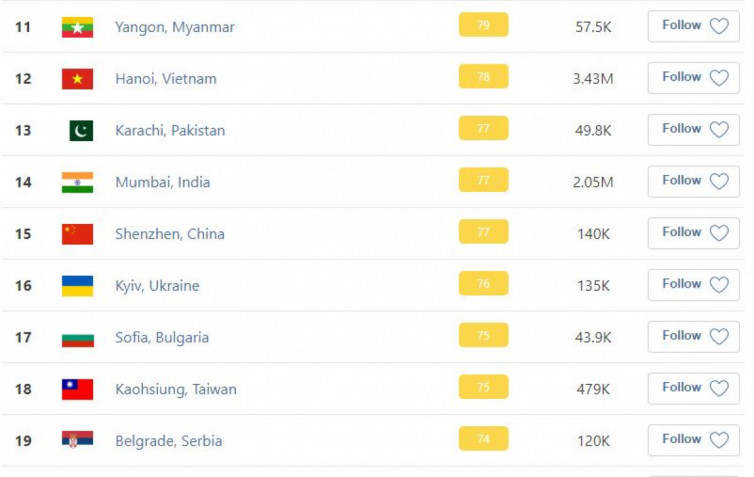Open the Mumbai, India city link
754x477 pixels.
[163, 182]
